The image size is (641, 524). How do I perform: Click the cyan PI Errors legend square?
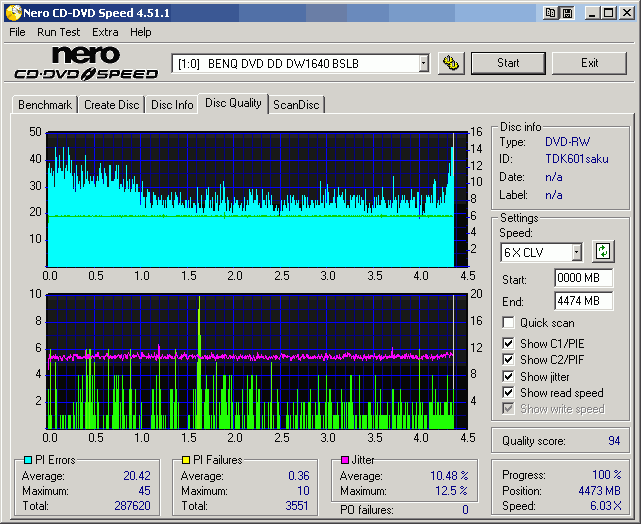[27, 460]
